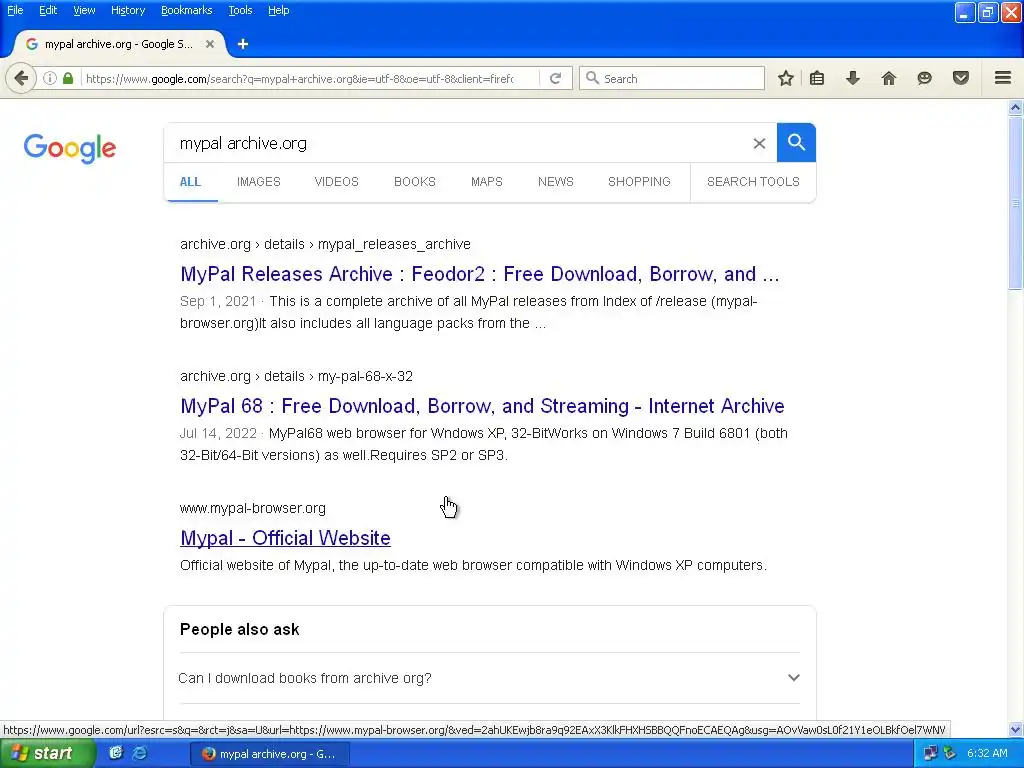This screenshot has width=1024, height=768.
Task: Click the scrollbar down arrow
Action: point(1016,729)
